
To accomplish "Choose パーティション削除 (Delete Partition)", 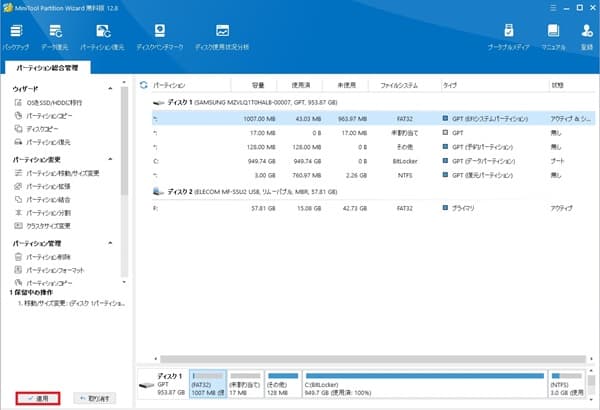I will point(43,257).
